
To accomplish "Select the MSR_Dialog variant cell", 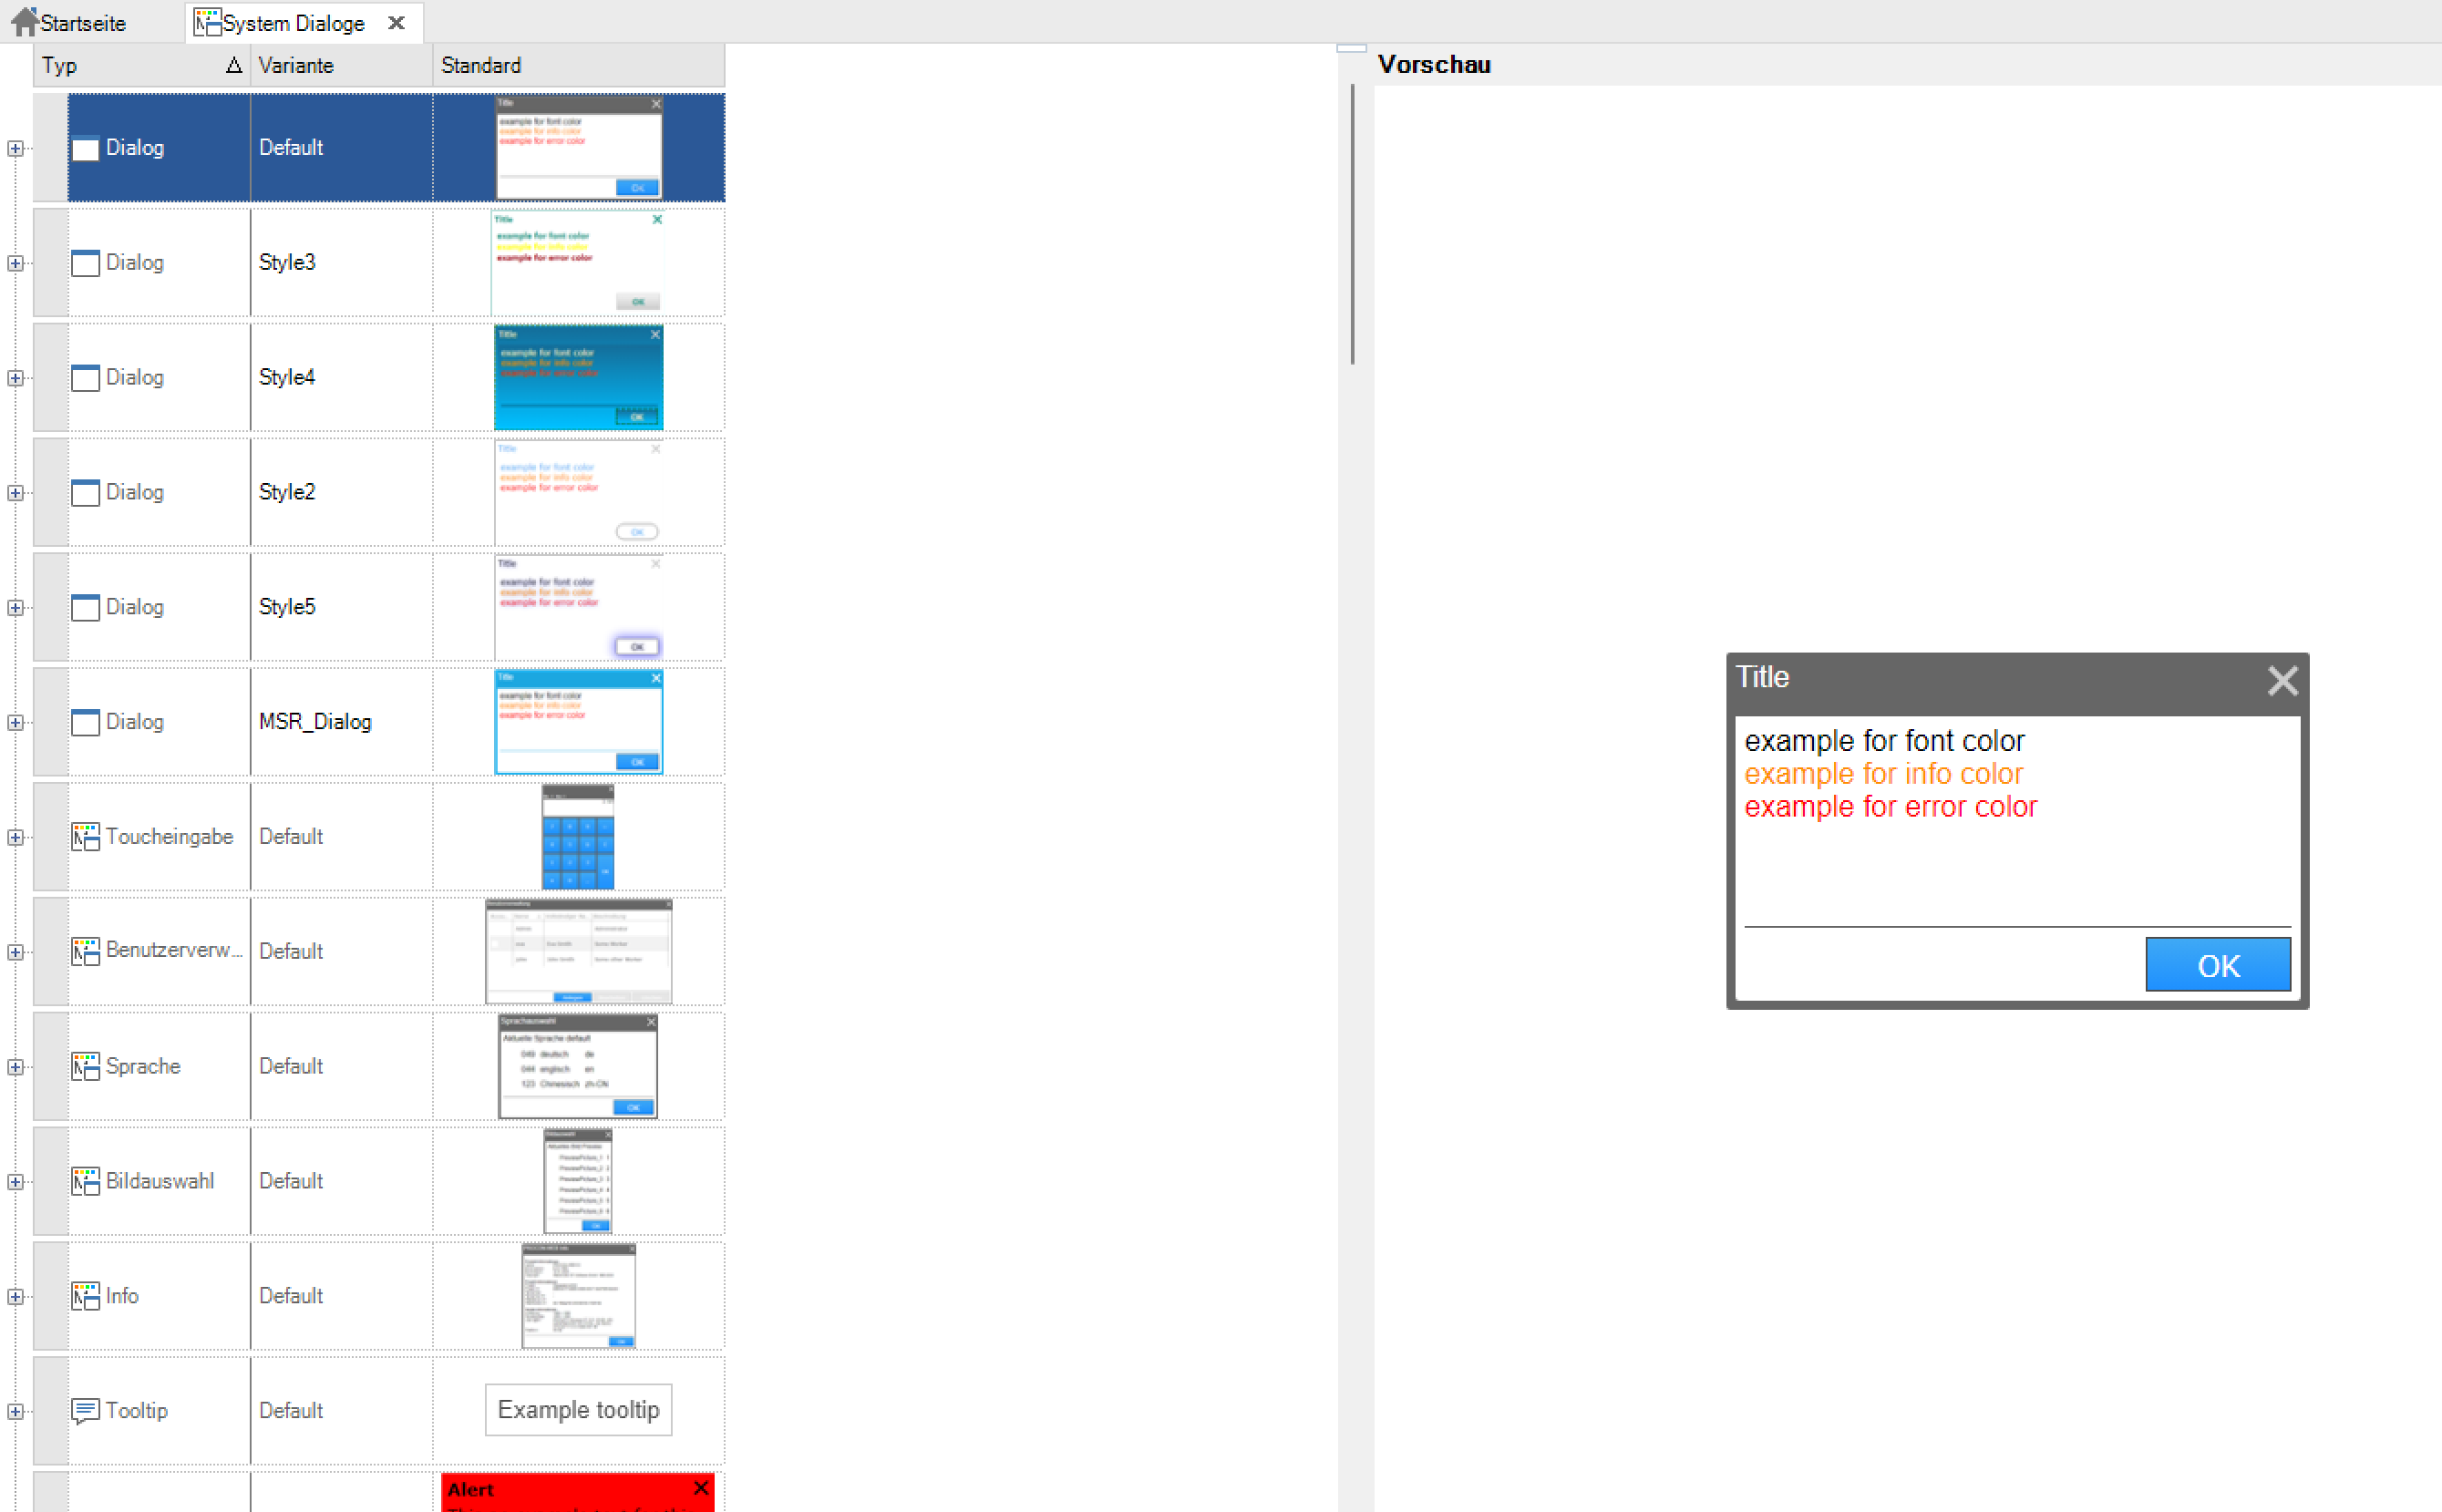I will 341,721.
